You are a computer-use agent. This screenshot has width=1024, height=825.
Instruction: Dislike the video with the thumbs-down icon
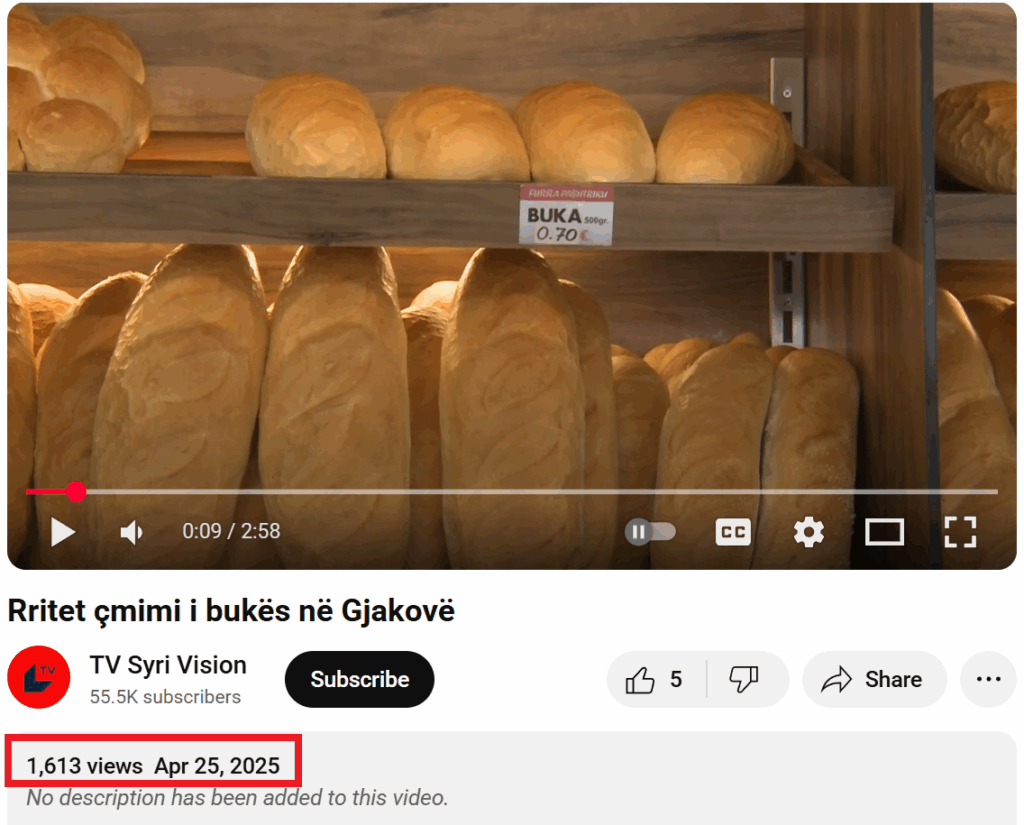(744, 679)
